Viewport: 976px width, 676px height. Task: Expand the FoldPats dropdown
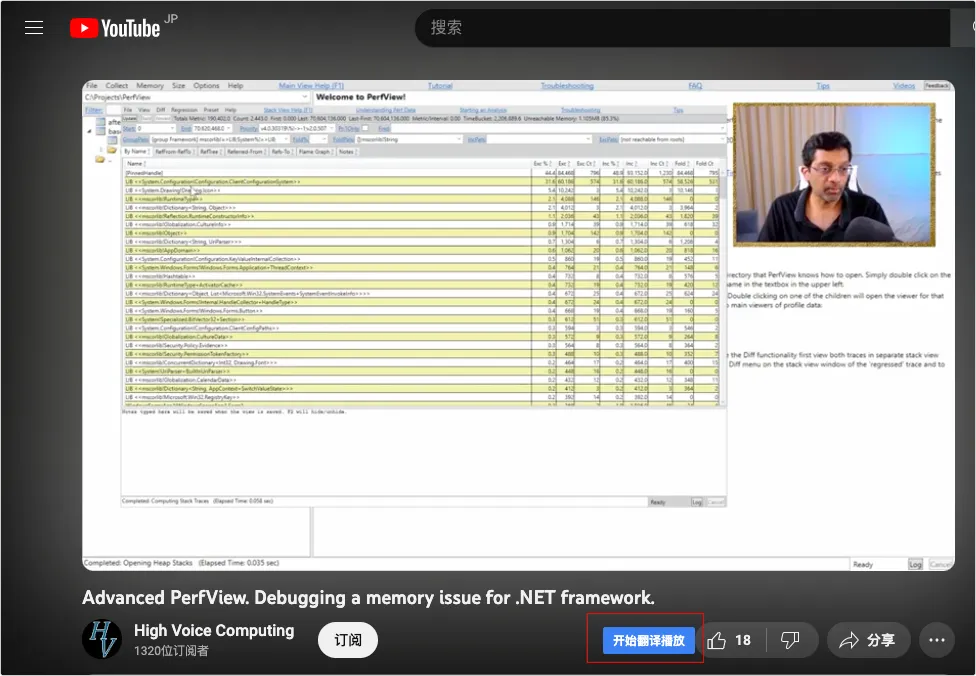[459, 139]
